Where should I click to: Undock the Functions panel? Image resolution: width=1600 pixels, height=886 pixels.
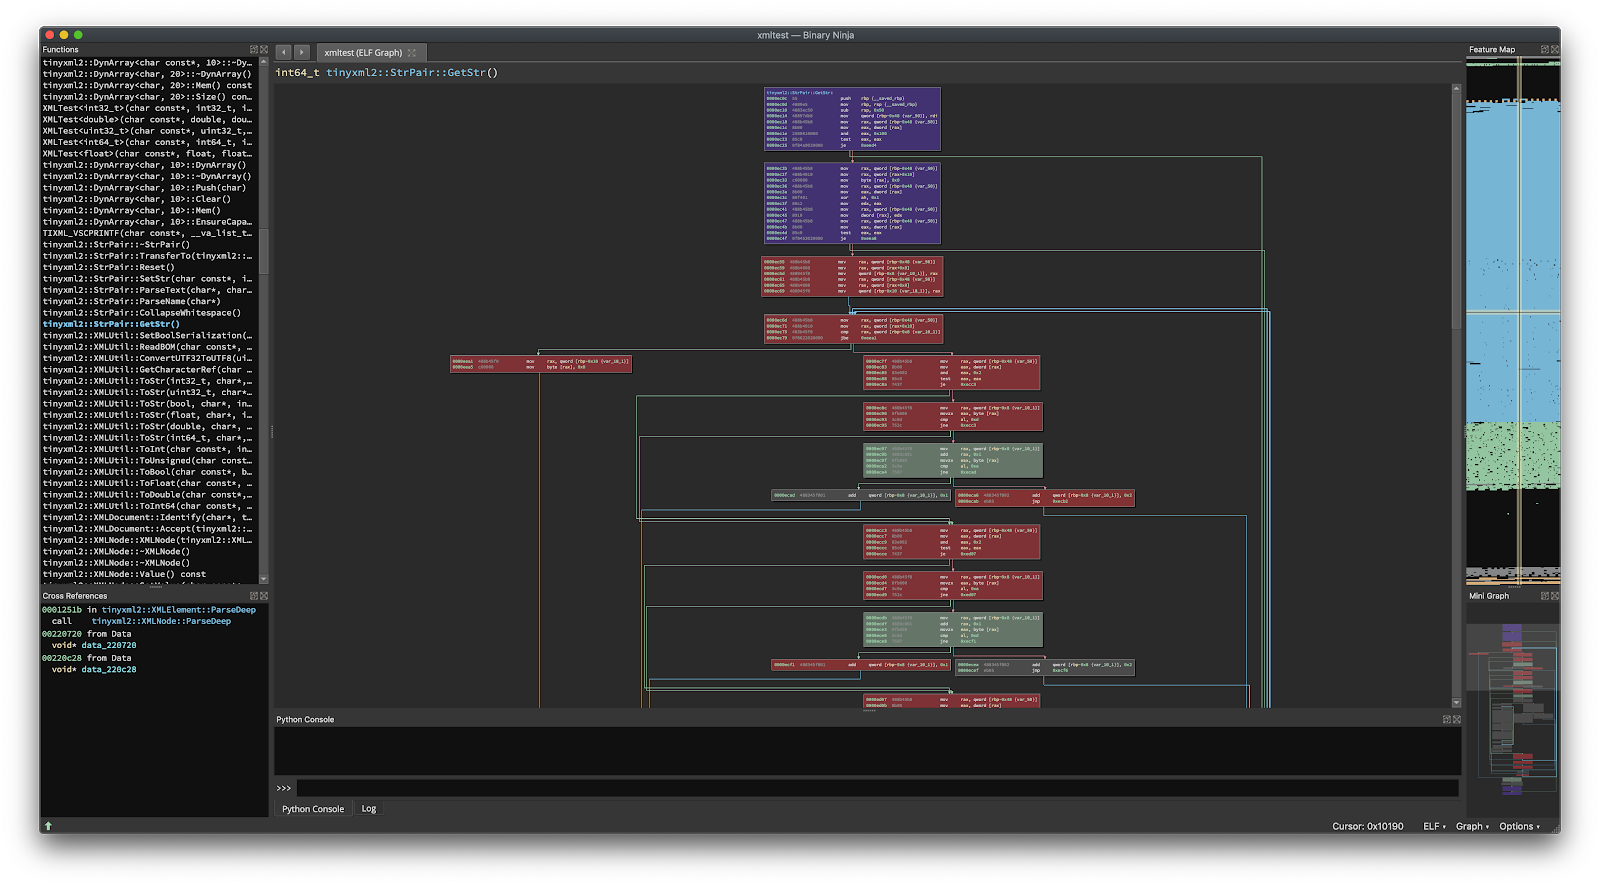pos(254,49)
